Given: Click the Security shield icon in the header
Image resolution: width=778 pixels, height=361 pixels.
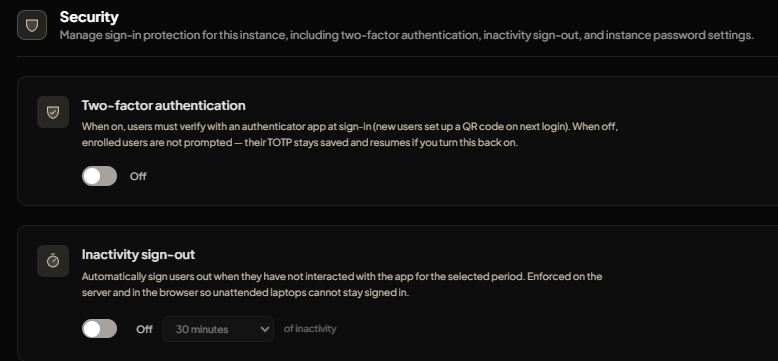Looking at the screenshot, I should (x=32, y=25).
